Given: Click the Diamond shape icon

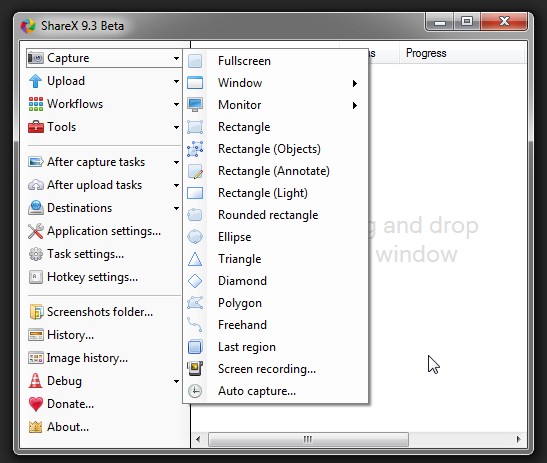Looking at the screenshot, I should 195,281.
